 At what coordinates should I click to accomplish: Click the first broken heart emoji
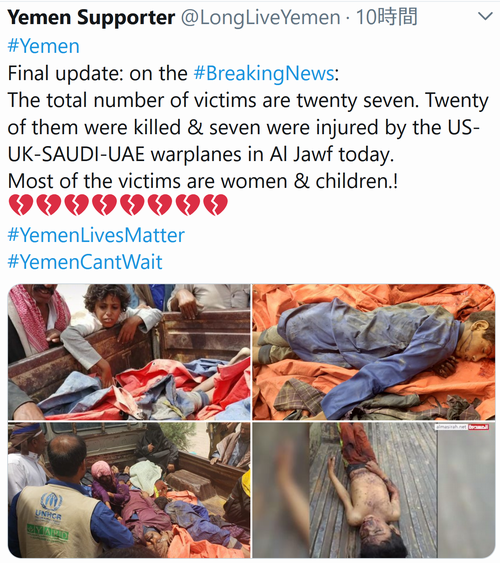[20, 205]
